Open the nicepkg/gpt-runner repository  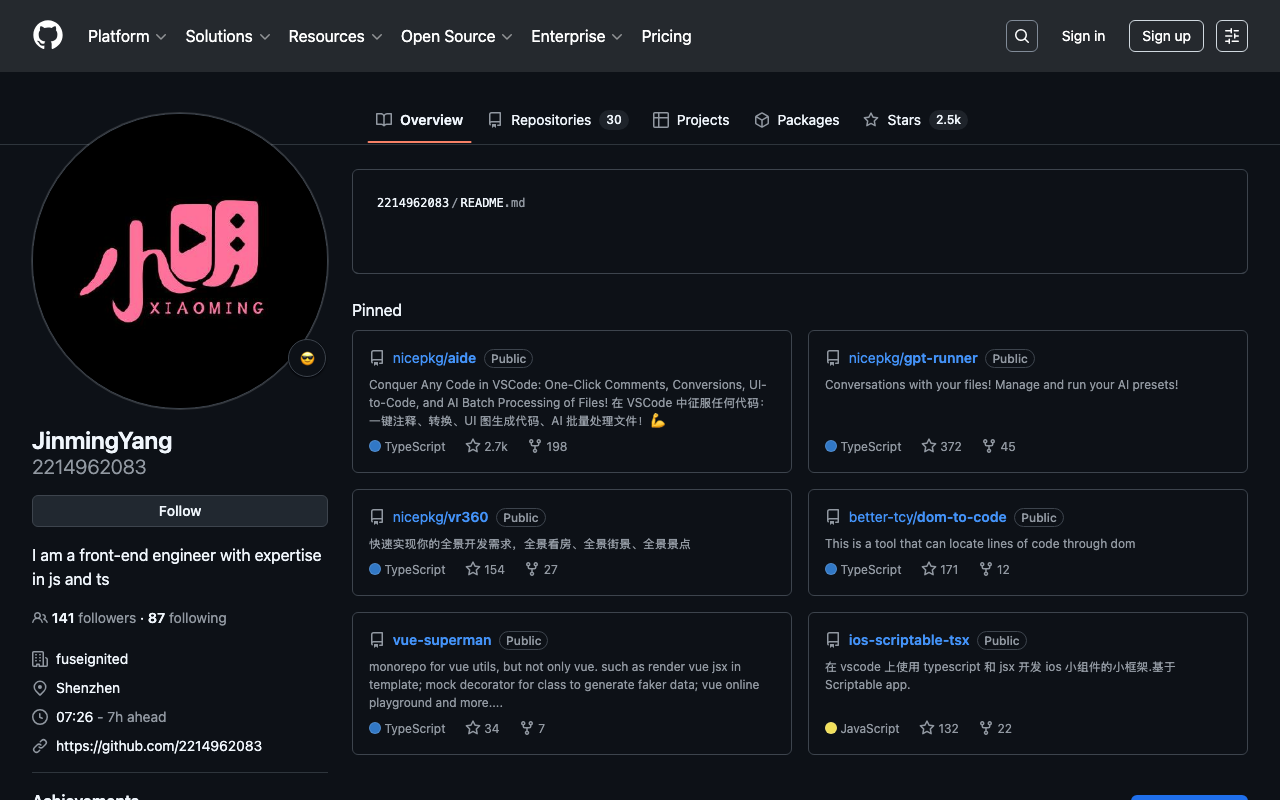(x=913, y=358)
